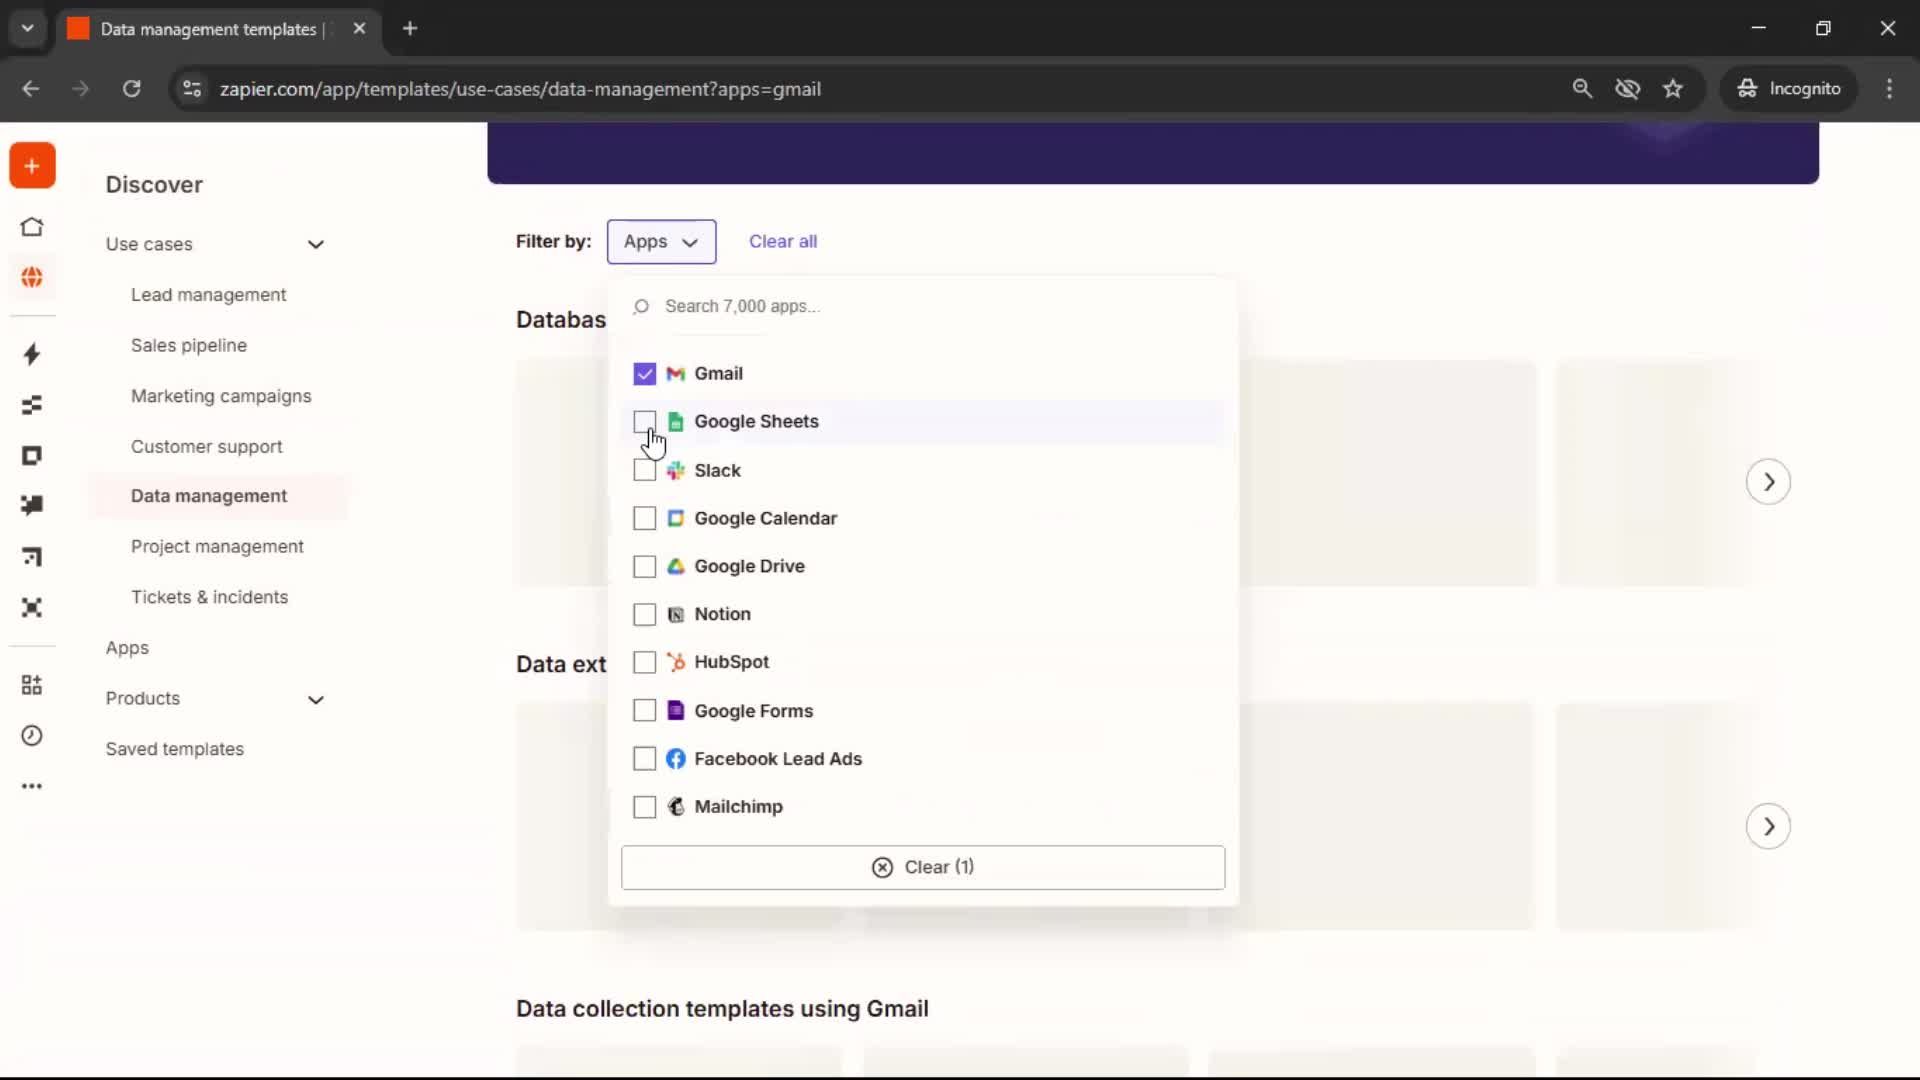Focus the browser address bar URL

click(x=520, y=89)
